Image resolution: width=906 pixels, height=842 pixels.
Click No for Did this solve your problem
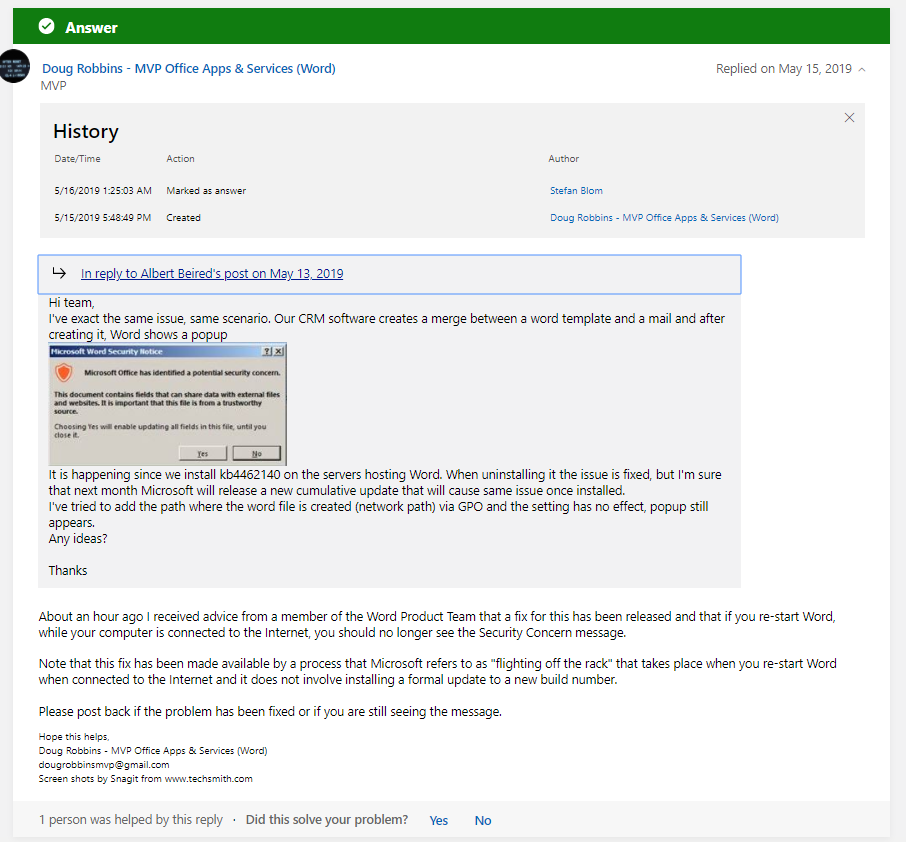(483, 821)
